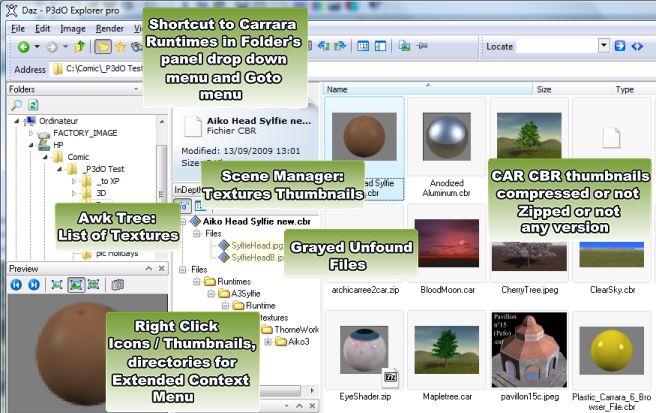Click the favorites star icon
The image size is (656, 413).
[x=120, y=47]
